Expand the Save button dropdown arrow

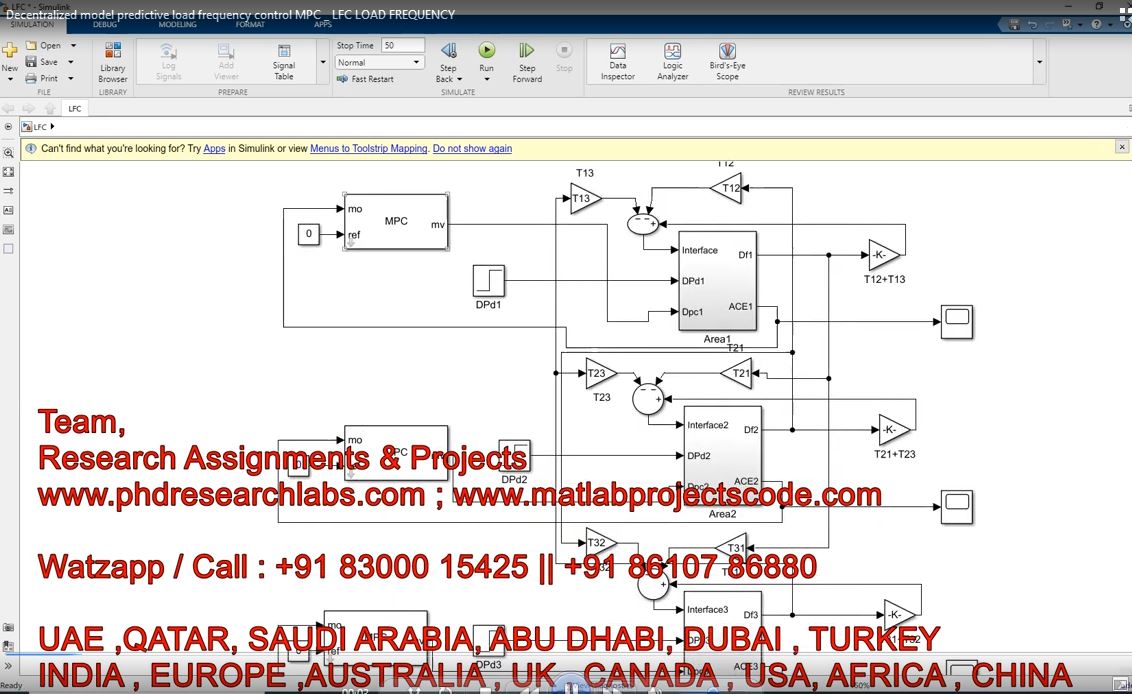[71, 62]
